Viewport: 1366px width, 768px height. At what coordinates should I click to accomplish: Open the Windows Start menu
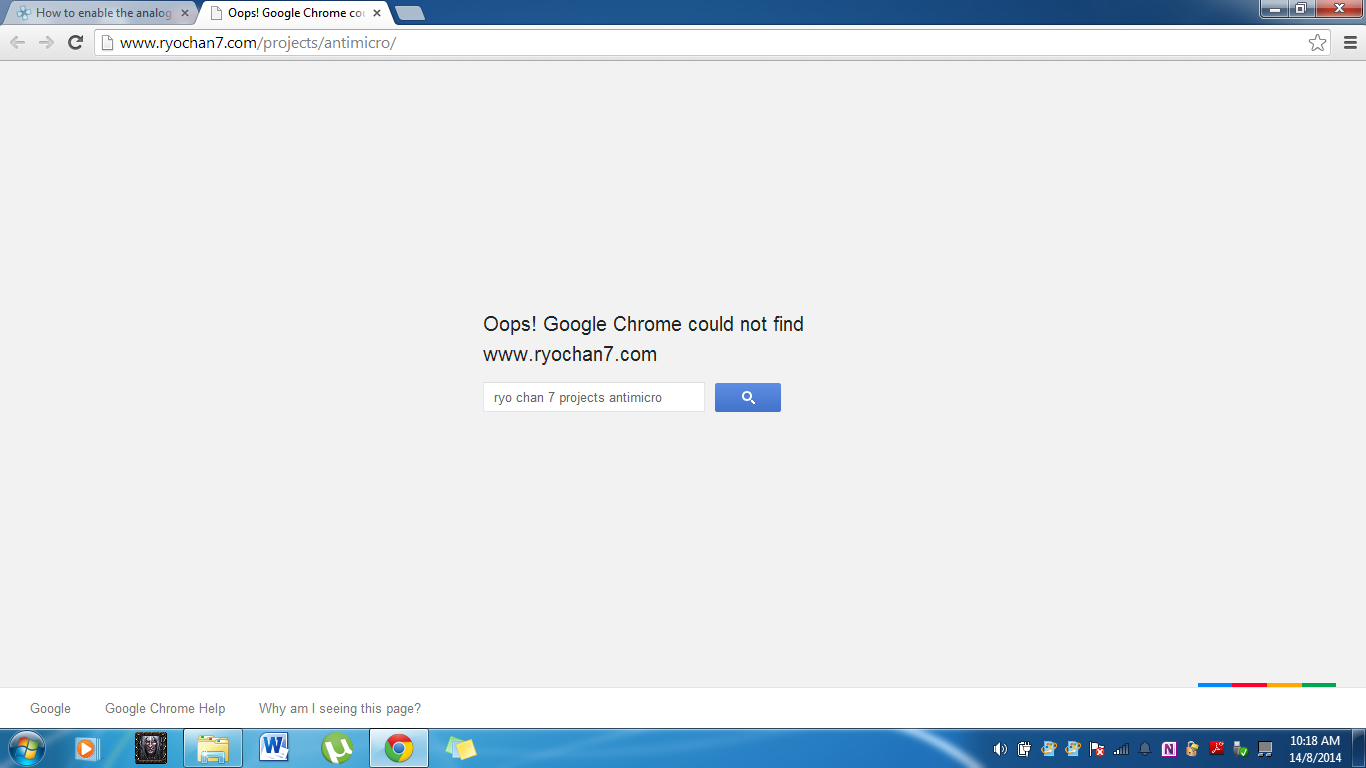tap(26, 748)
